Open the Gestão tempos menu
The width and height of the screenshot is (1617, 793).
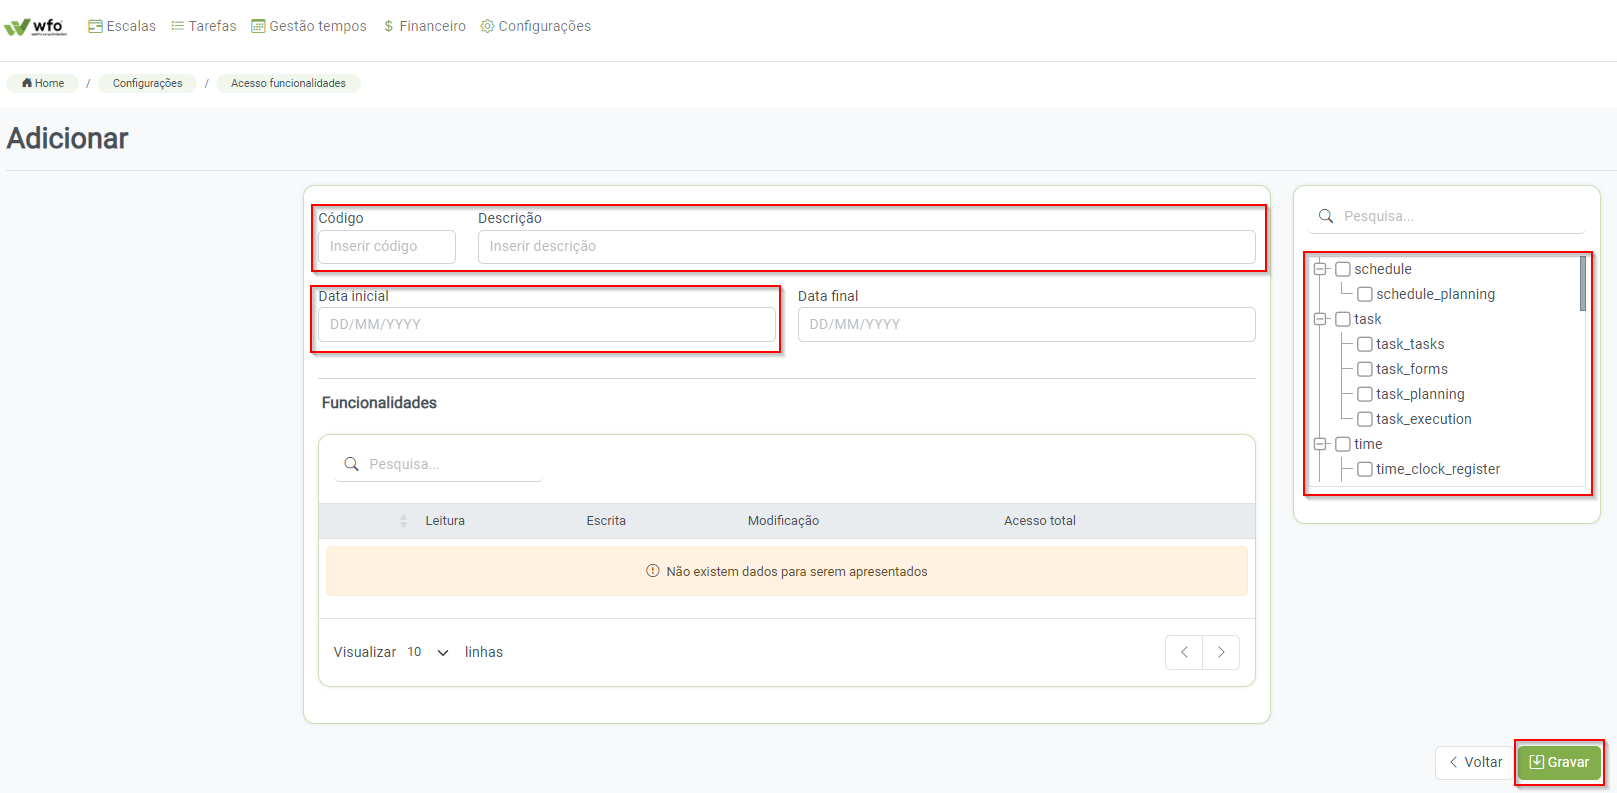tap(309, 26)
